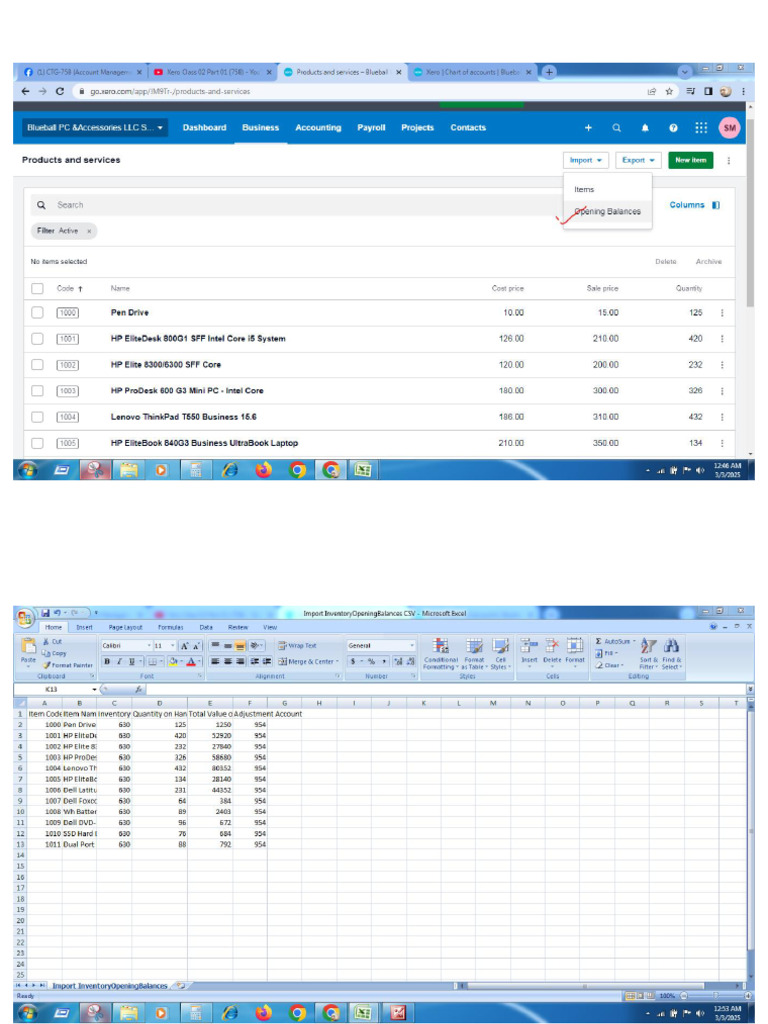Click the Chrome reload page icon
The image size is (768, 1024).
(x=59, y=91)
